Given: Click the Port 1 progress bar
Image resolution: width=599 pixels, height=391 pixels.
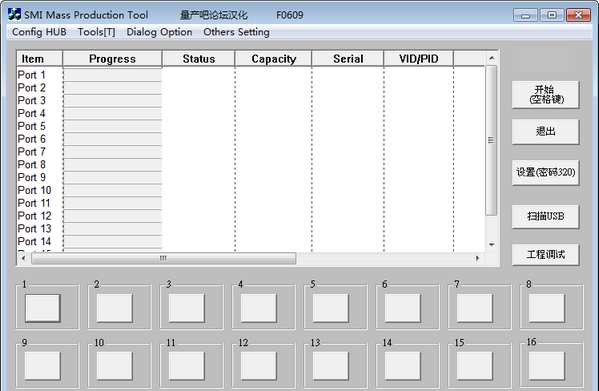Looking at the screenshot, I should point(113,75).
